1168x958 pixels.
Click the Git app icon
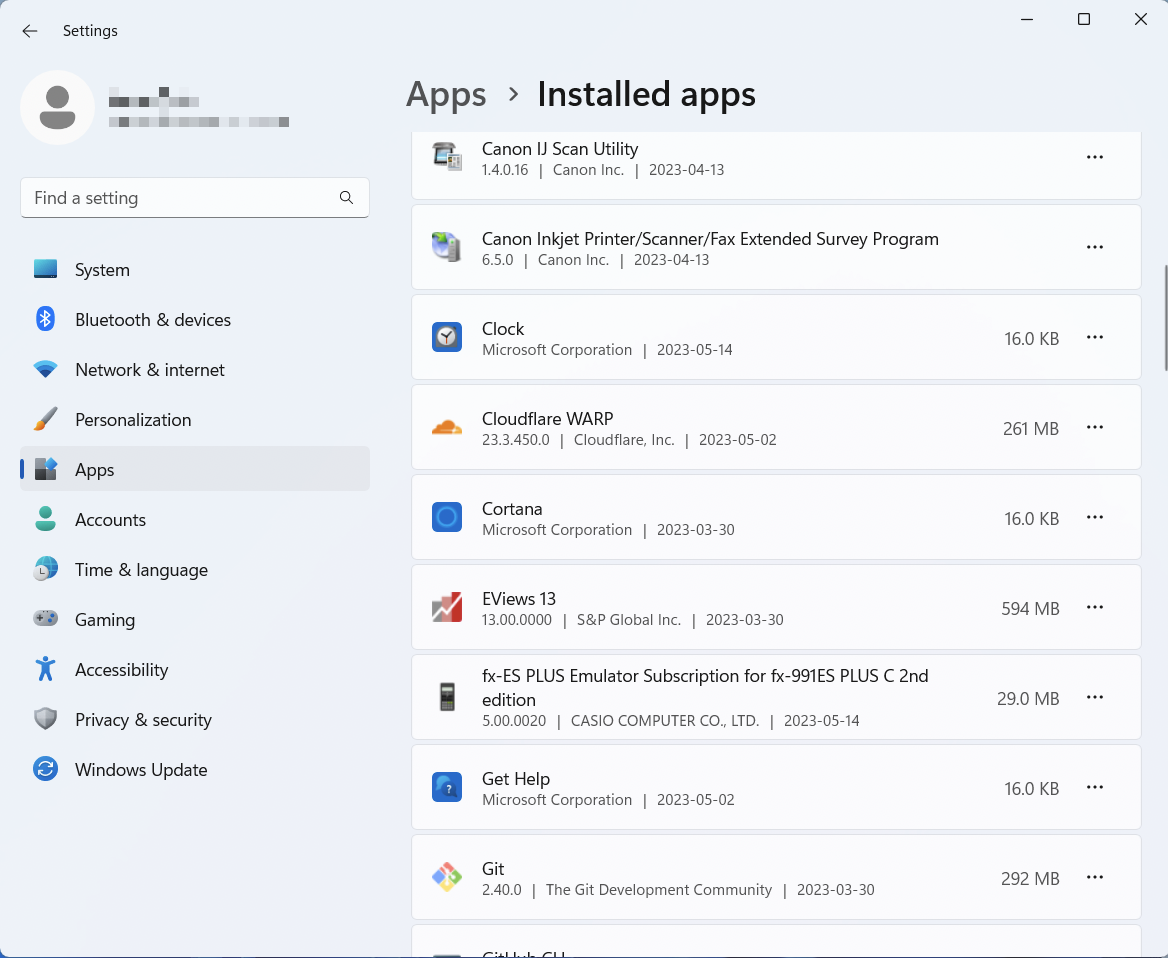point(447,878)
